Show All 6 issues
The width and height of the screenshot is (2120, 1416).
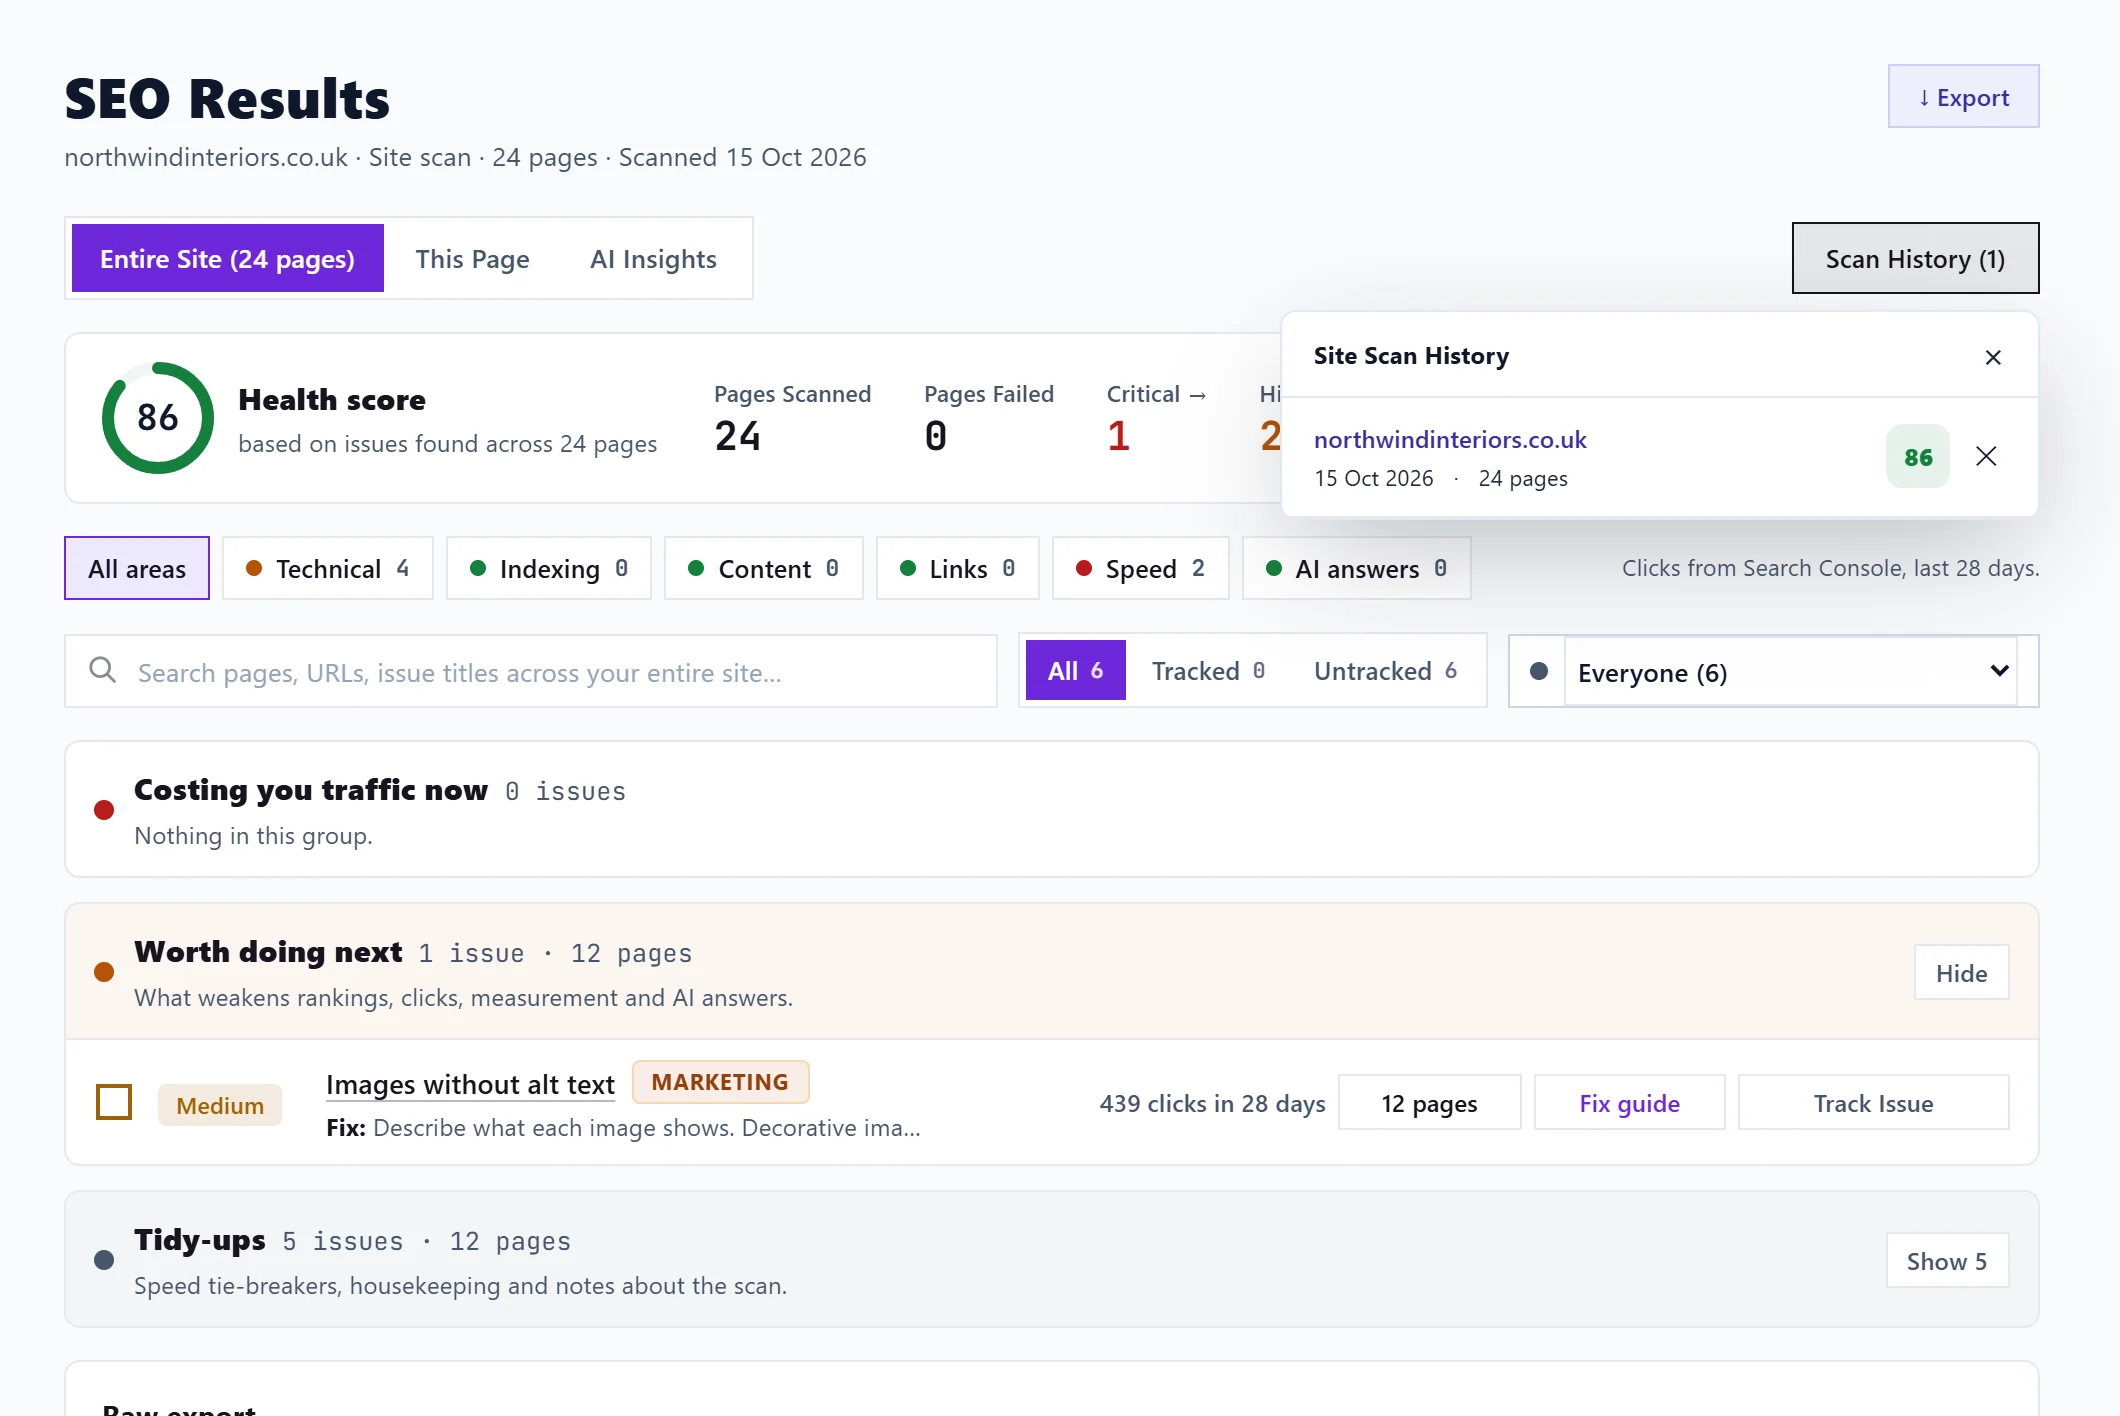coord(1076,670)
